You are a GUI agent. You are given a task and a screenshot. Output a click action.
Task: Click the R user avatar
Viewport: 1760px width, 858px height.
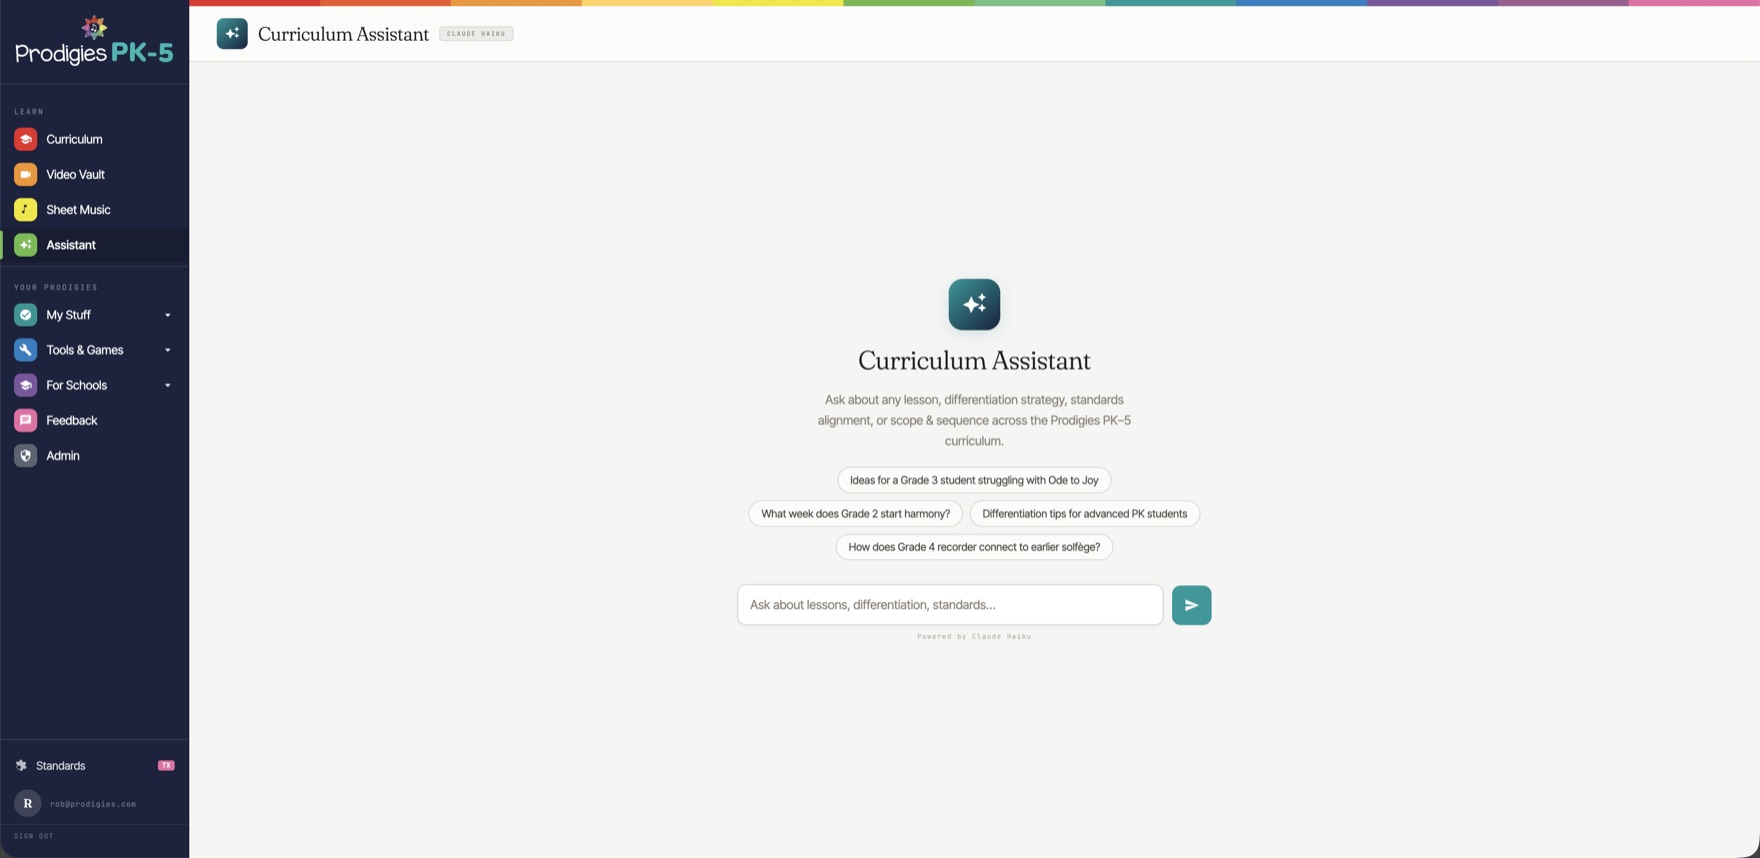pyautogui.click(x=28, y=803)
